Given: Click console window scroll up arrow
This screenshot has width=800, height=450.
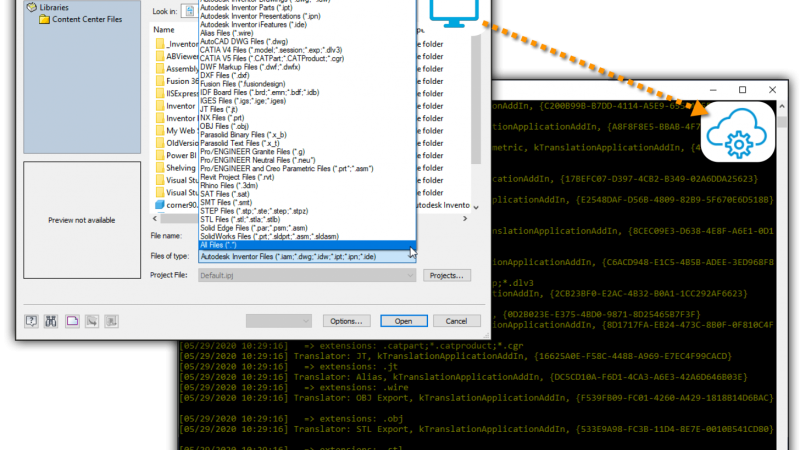Looking at the screenshot, I should click(782, 106).
